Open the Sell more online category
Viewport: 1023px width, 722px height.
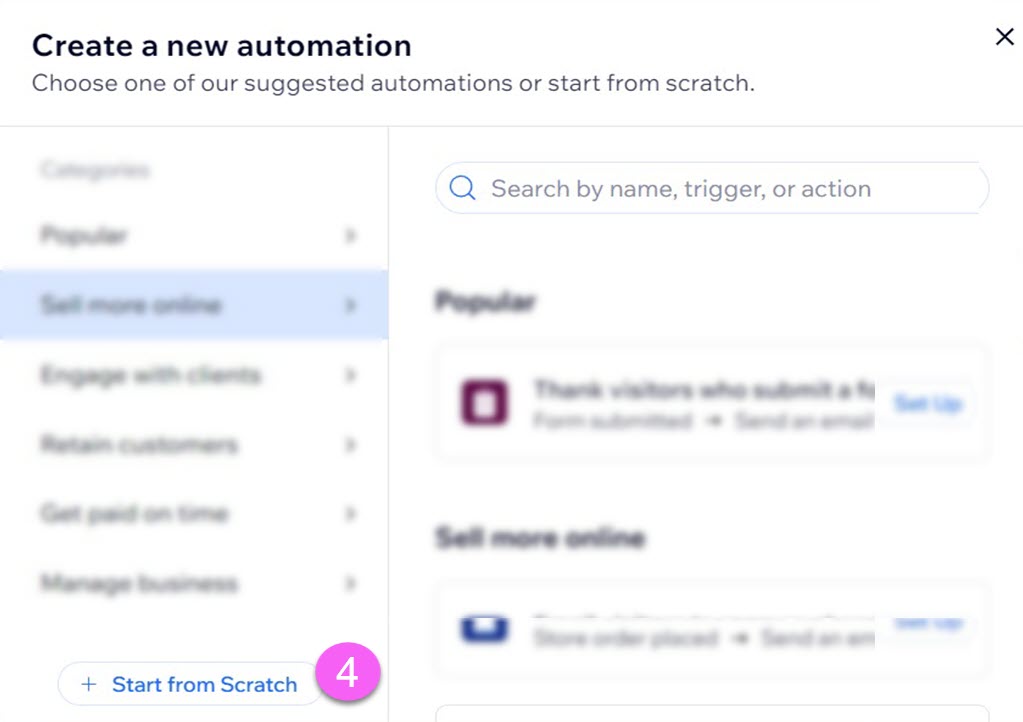coord(194,305)
